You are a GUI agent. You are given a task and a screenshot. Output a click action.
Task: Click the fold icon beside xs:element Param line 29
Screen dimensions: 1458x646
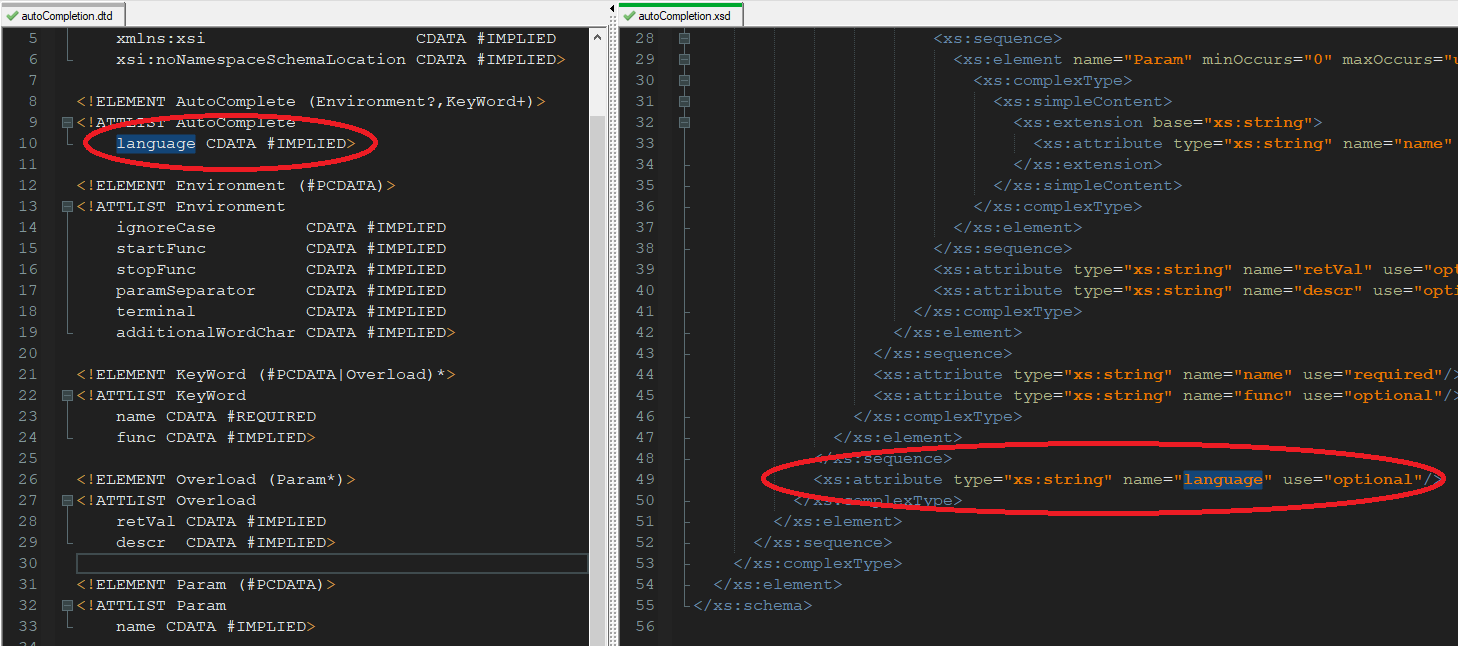682,59
